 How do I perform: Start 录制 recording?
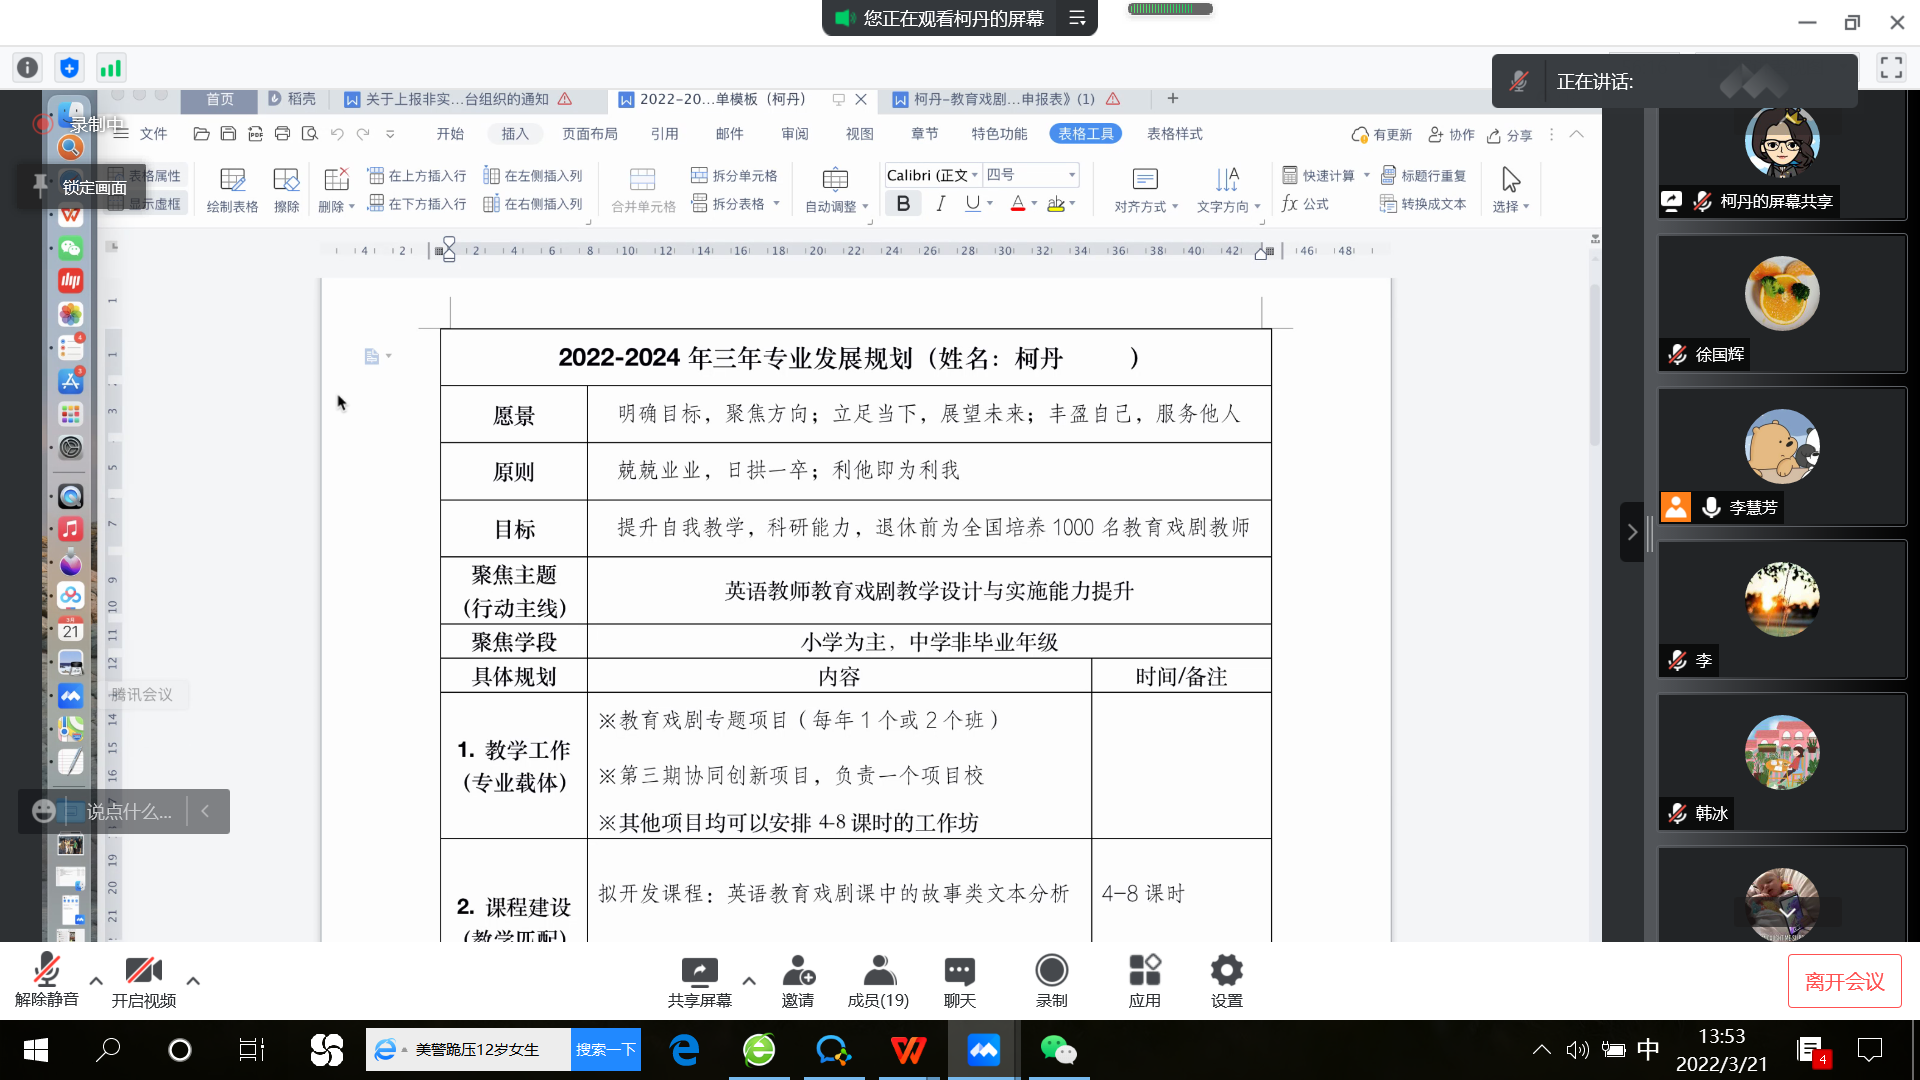[1051, 980]
